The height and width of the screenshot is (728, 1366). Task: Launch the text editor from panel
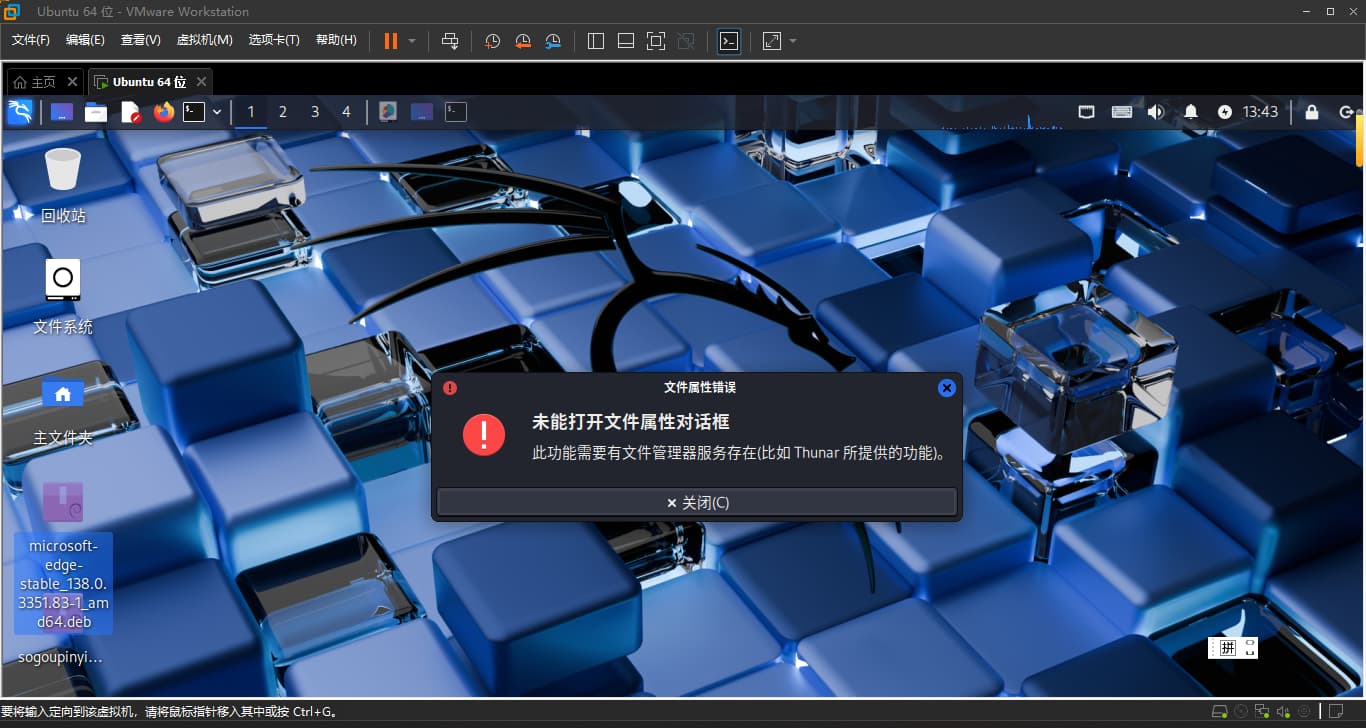pyautogui.click(x=130, y=112)
